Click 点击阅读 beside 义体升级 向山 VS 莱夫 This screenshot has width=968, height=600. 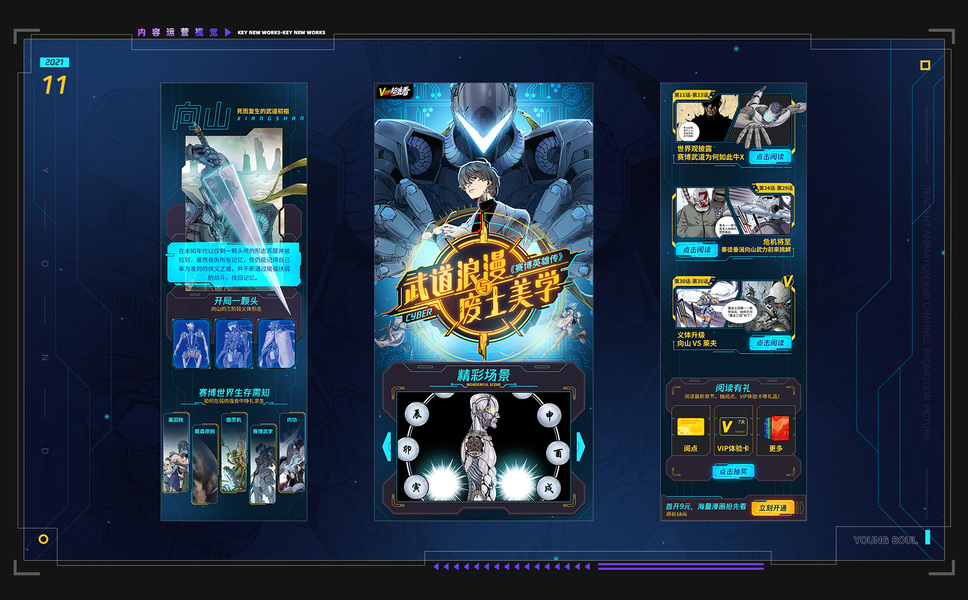(770, 343)
